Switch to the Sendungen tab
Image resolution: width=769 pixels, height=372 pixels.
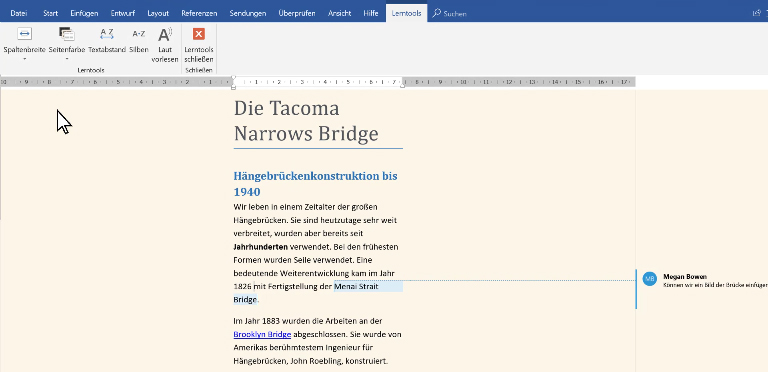[248, 13]
